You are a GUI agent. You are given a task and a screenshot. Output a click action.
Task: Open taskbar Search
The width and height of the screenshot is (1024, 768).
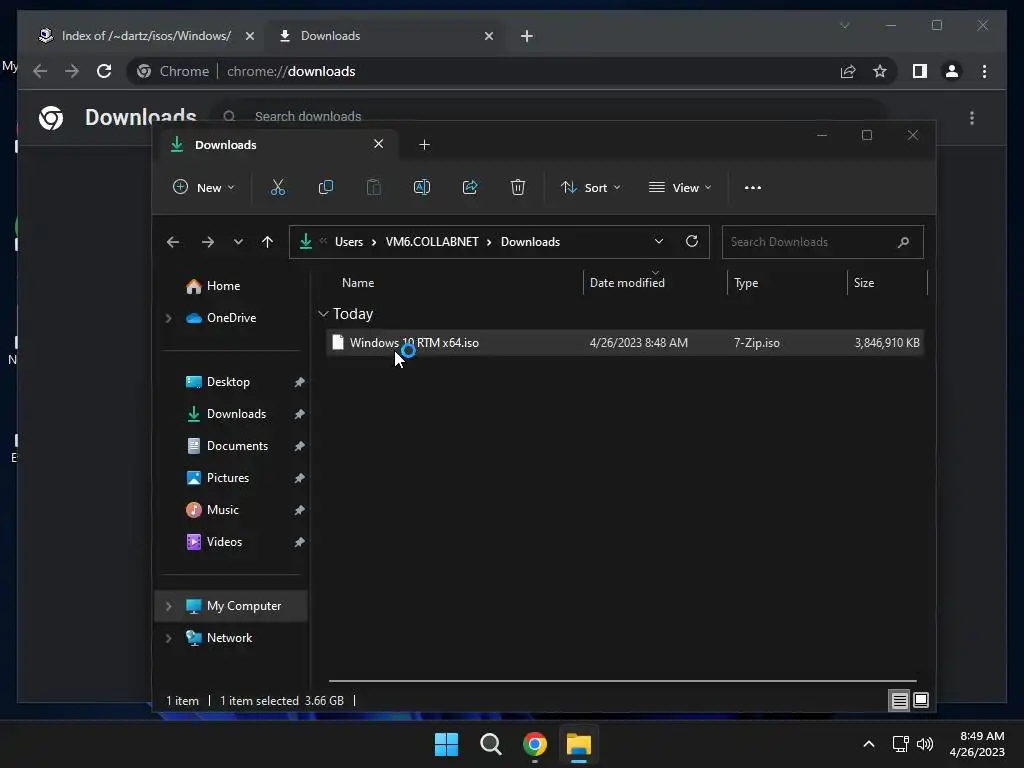pyautogui.click(x=490, y=744)
